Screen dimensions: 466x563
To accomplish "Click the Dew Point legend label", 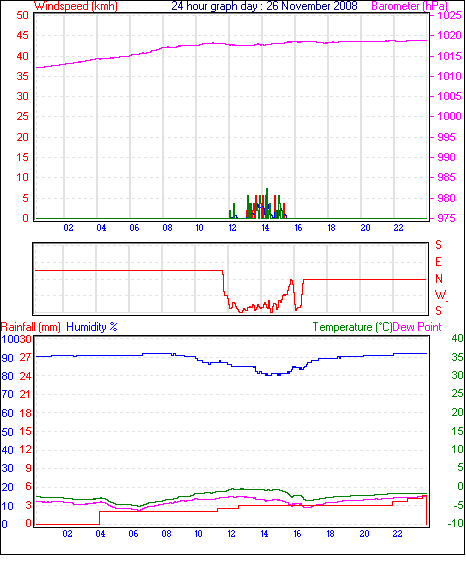I will click(417, 327).
